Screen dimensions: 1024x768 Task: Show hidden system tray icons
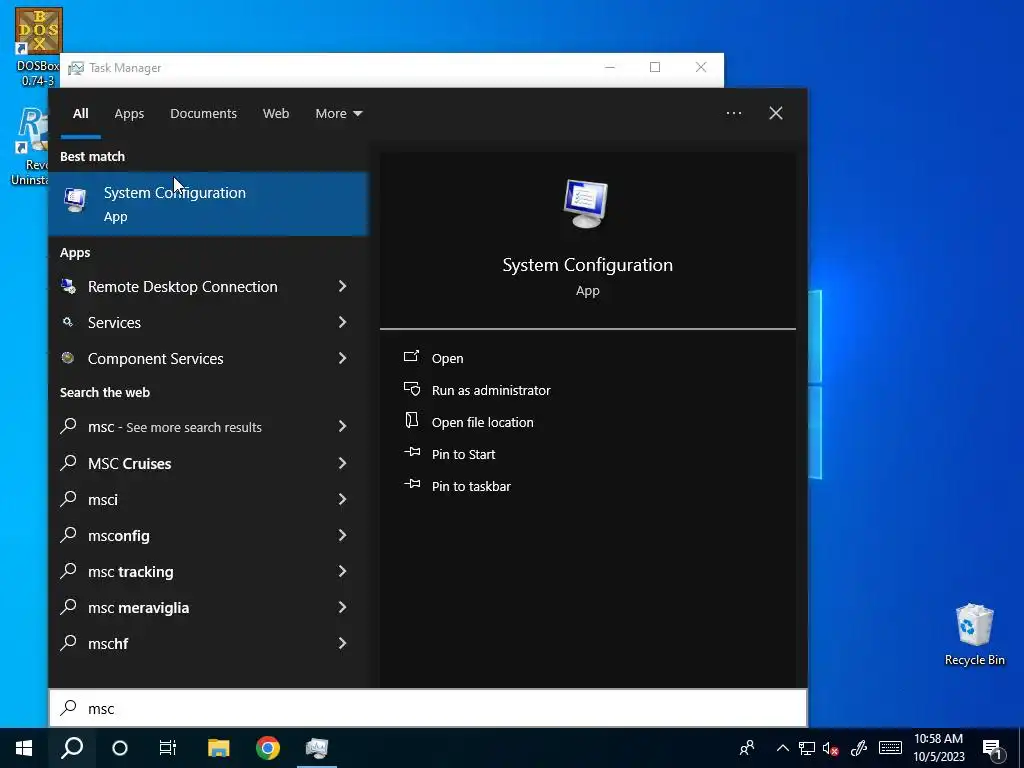pyautogui.click(x=782, y=748)
